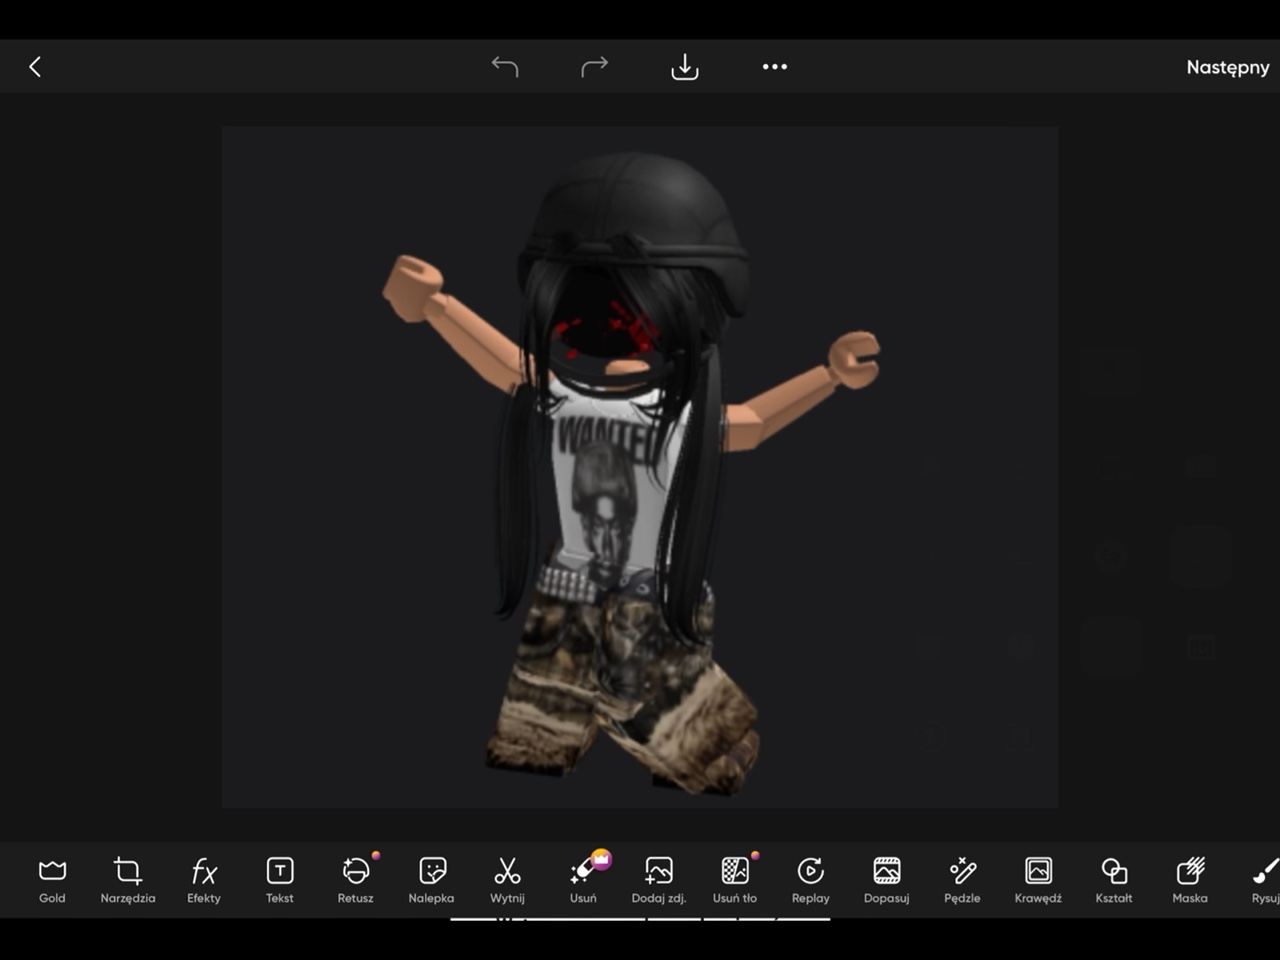Open the Efekty (Effects) panel
The image size is (1280, 960).
tap(203, 878)
